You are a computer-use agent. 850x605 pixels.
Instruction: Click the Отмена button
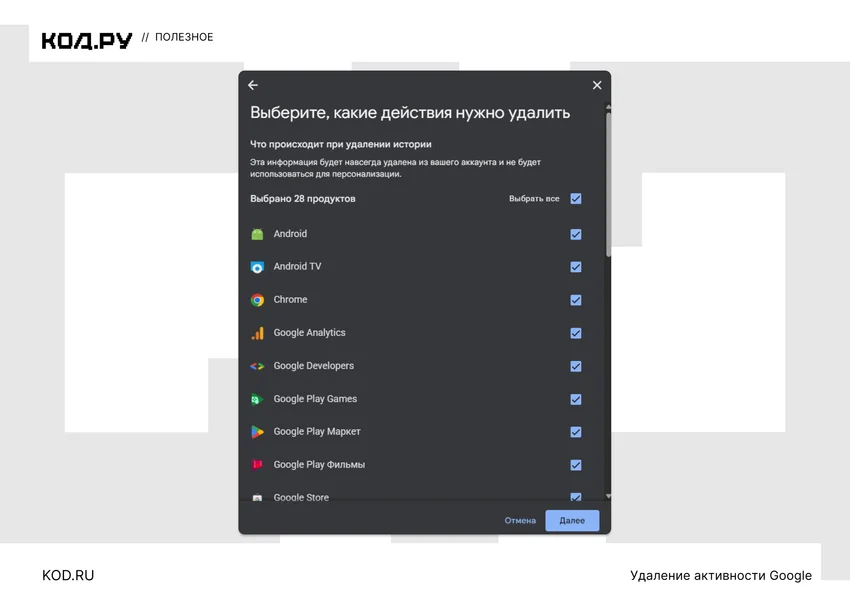pos(520,520)
